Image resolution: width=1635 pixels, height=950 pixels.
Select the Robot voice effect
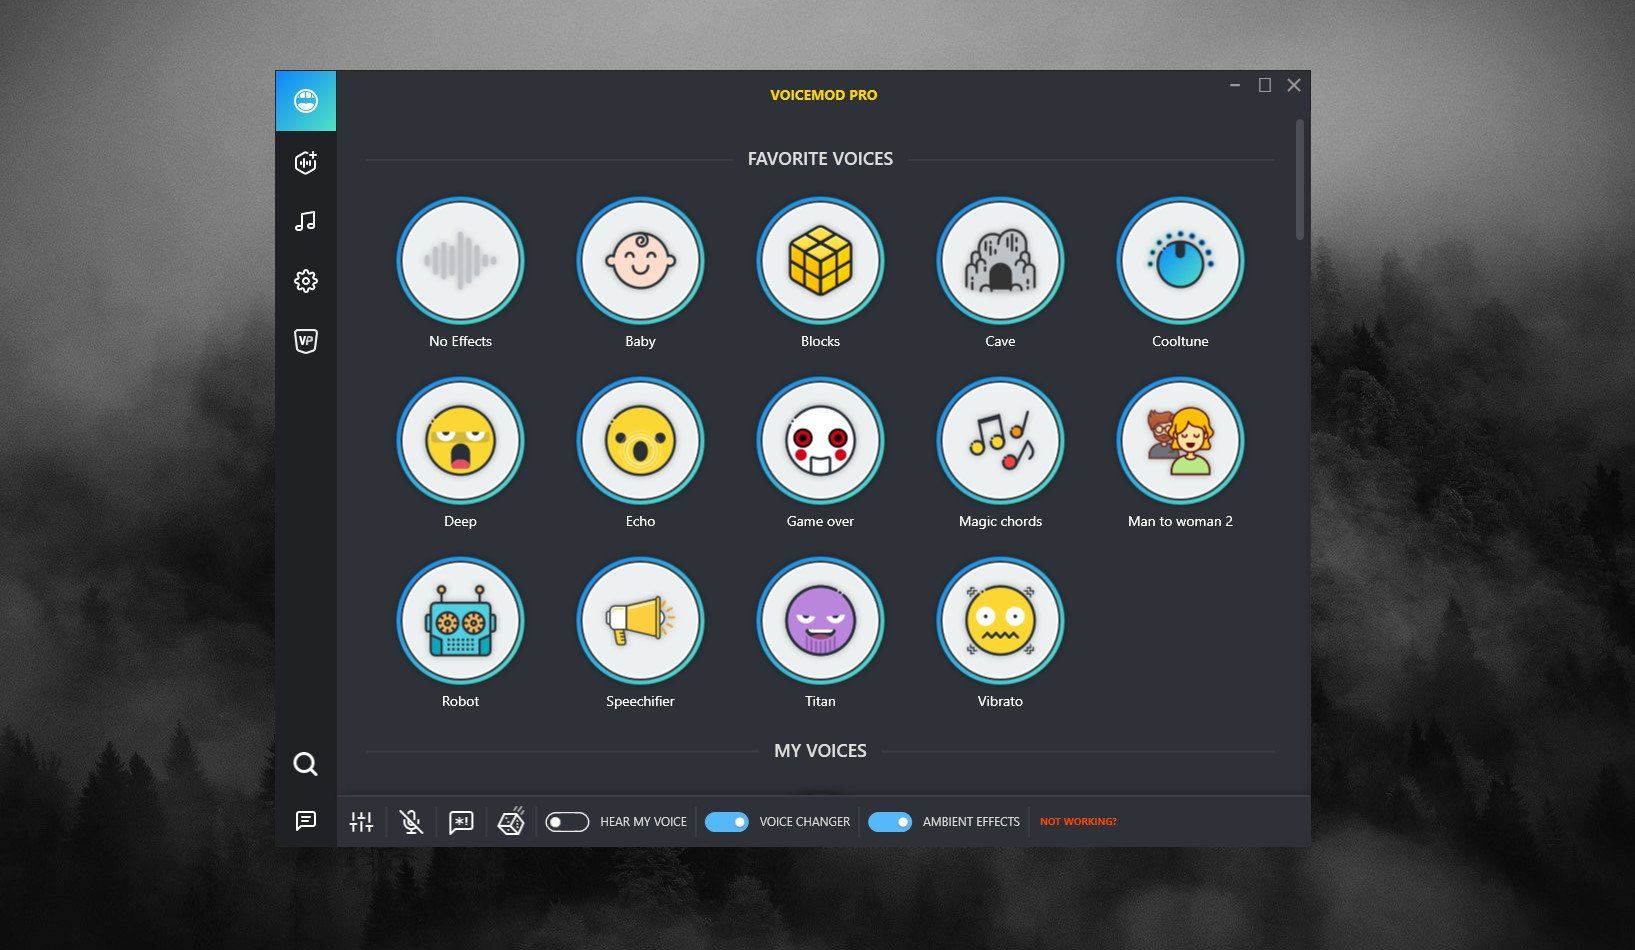460,621
